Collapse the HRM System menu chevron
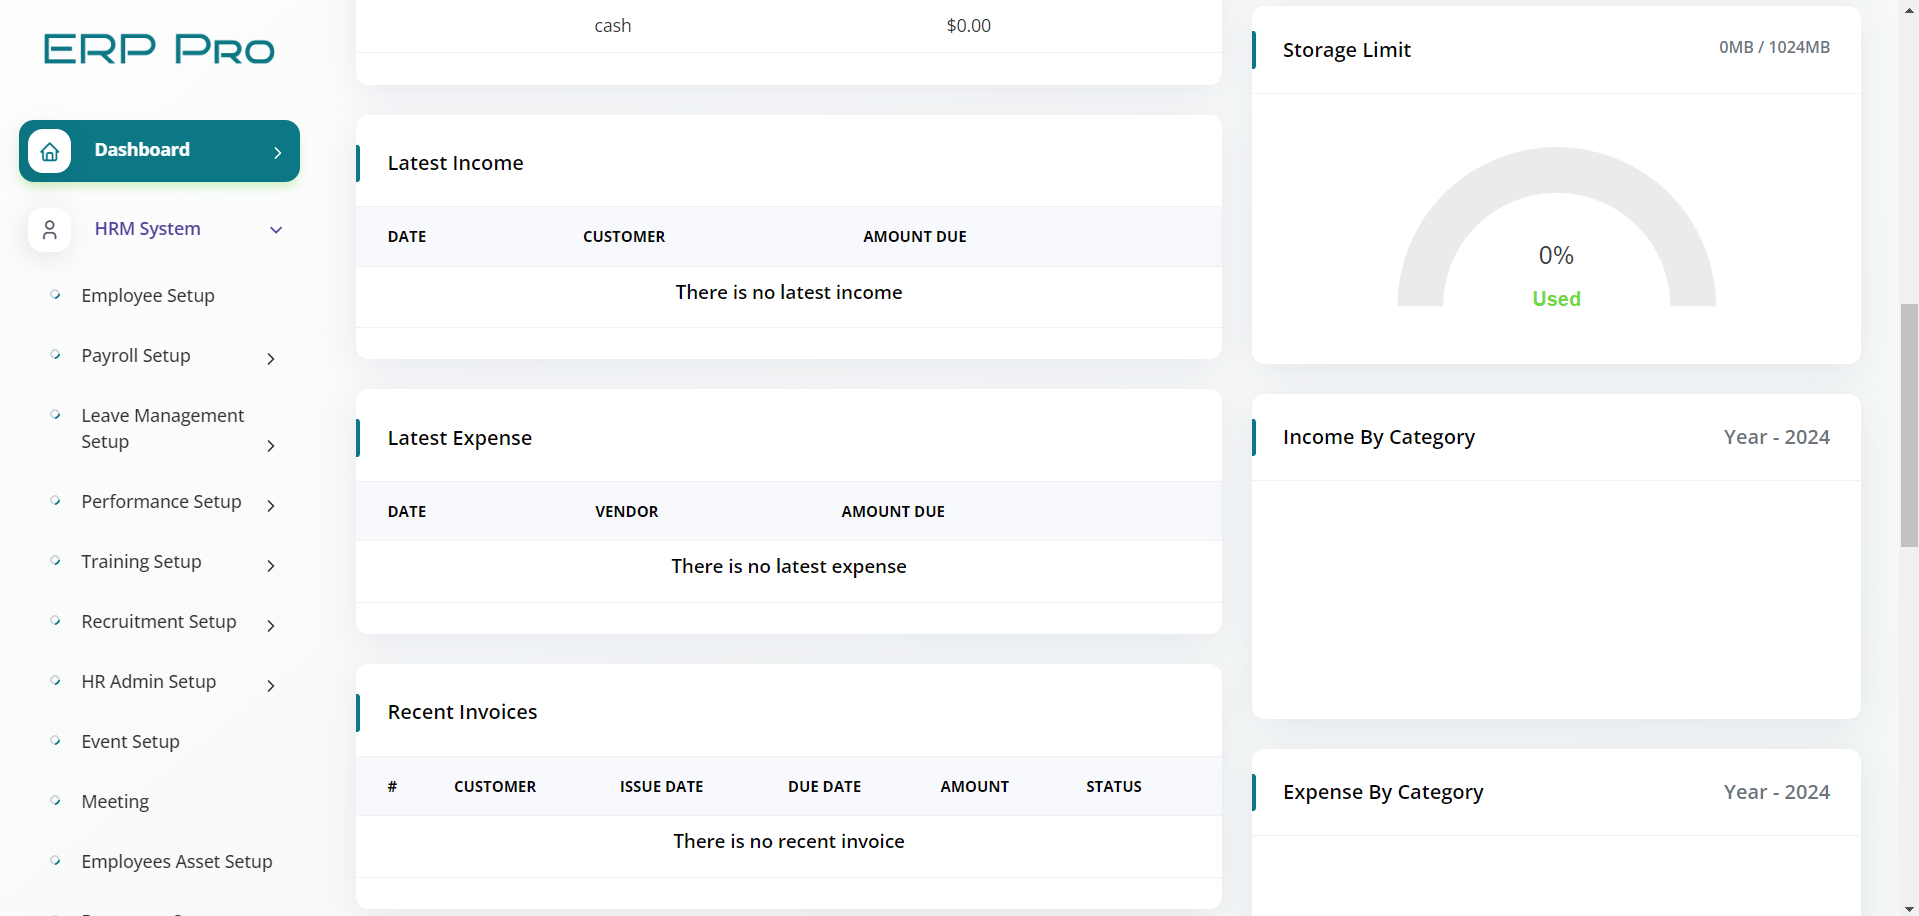 [276, 230]
